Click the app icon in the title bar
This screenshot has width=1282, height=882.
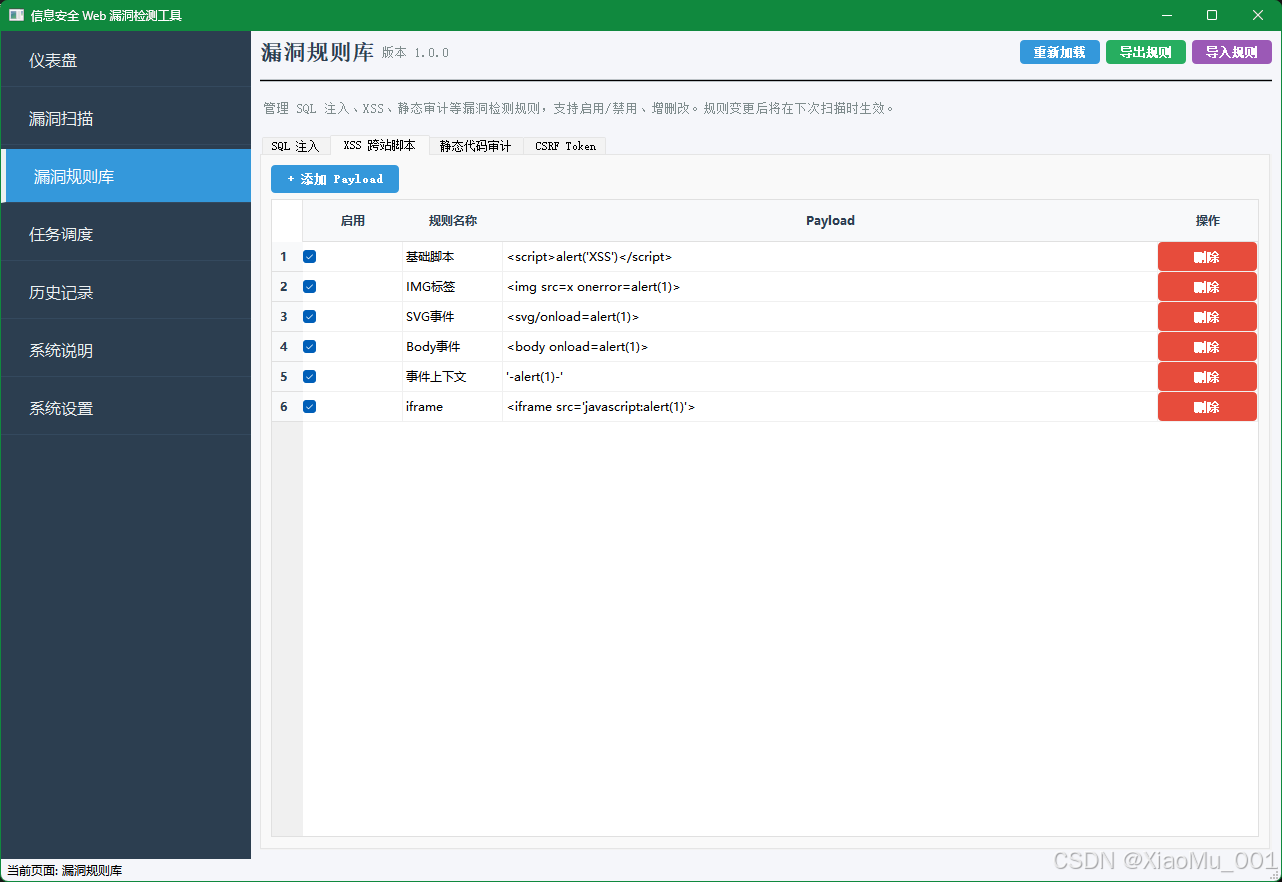pos(16,15)
